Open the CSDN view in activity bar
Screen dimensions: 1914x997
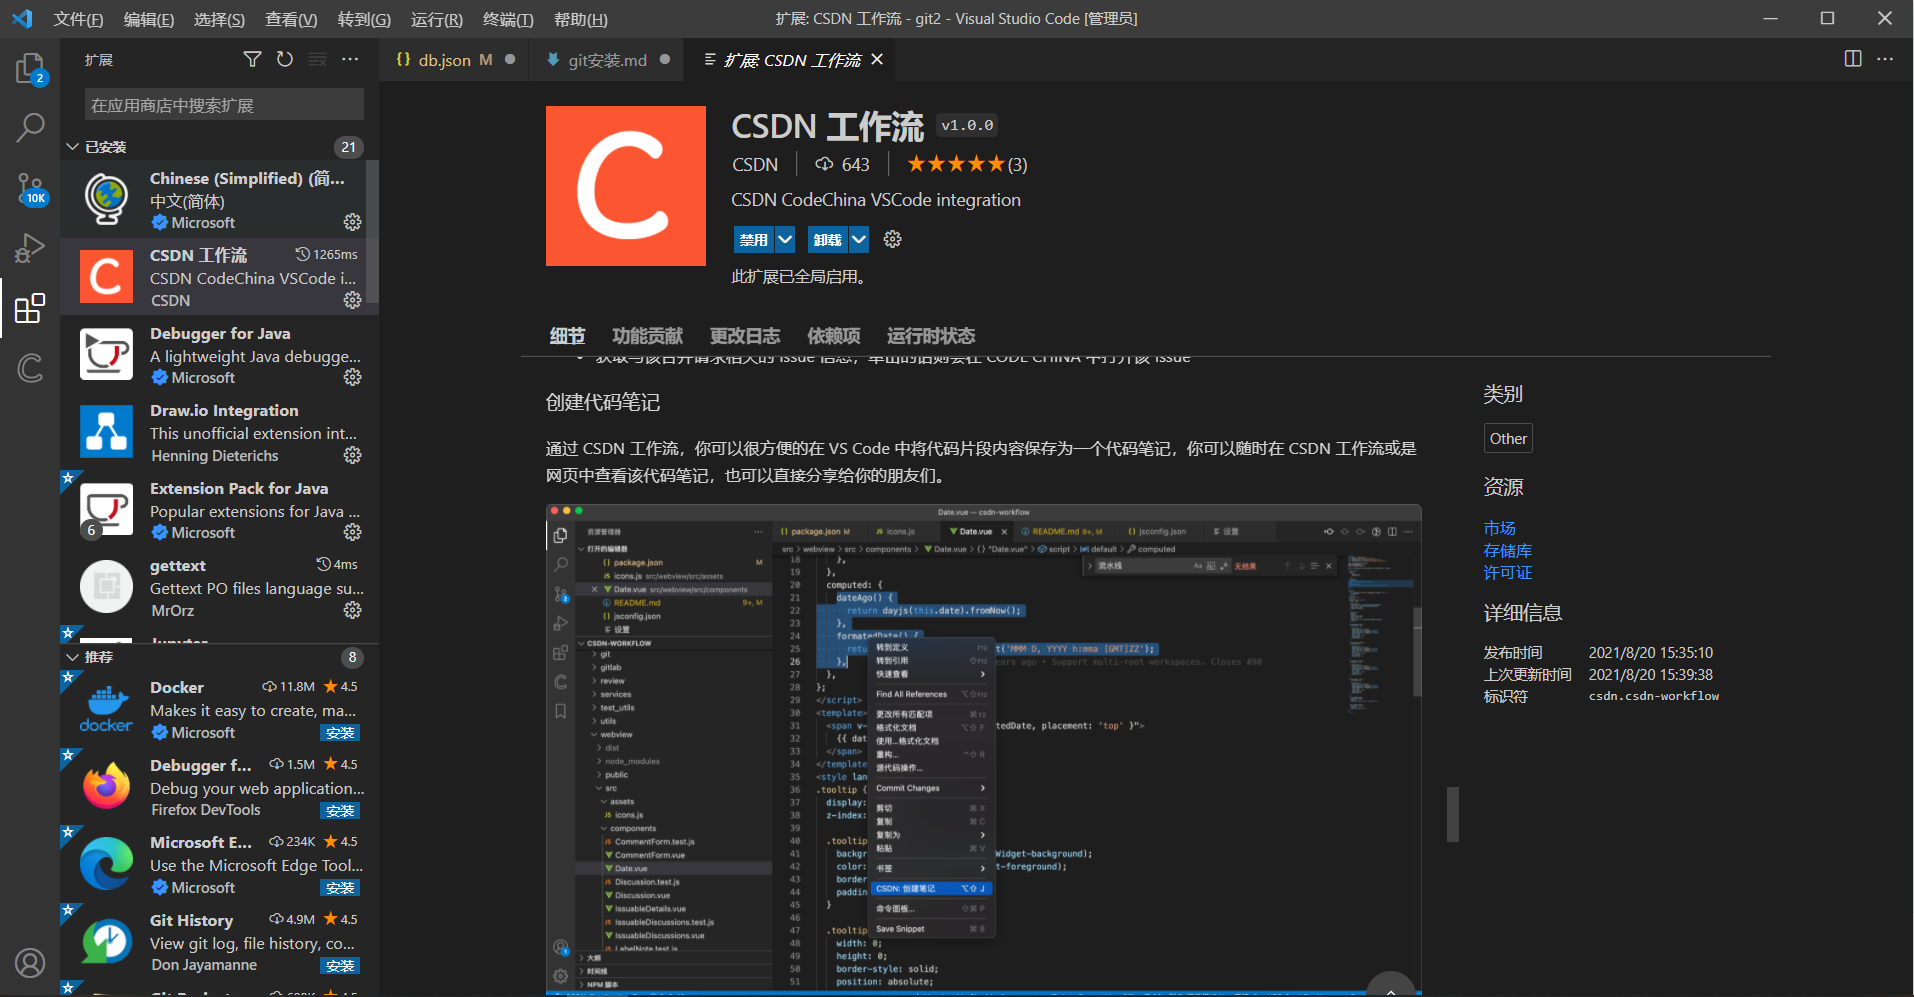coord(30,367)
